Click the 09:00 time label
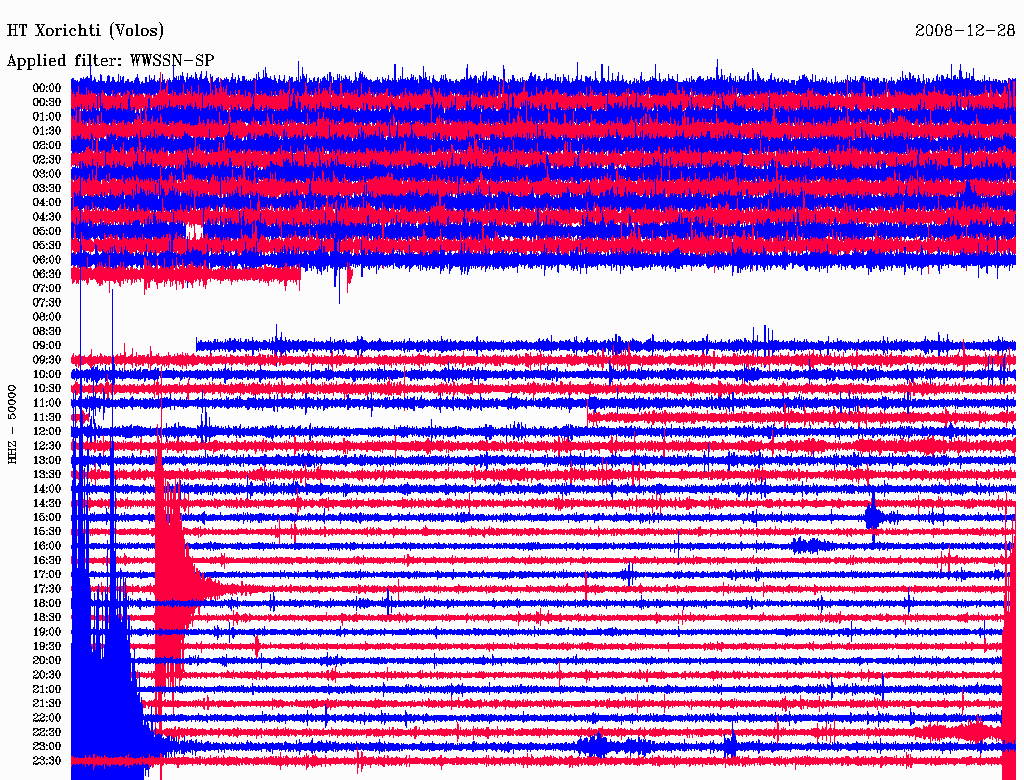The width and height of the screenshot is (1024, 780). coord(46,346)
